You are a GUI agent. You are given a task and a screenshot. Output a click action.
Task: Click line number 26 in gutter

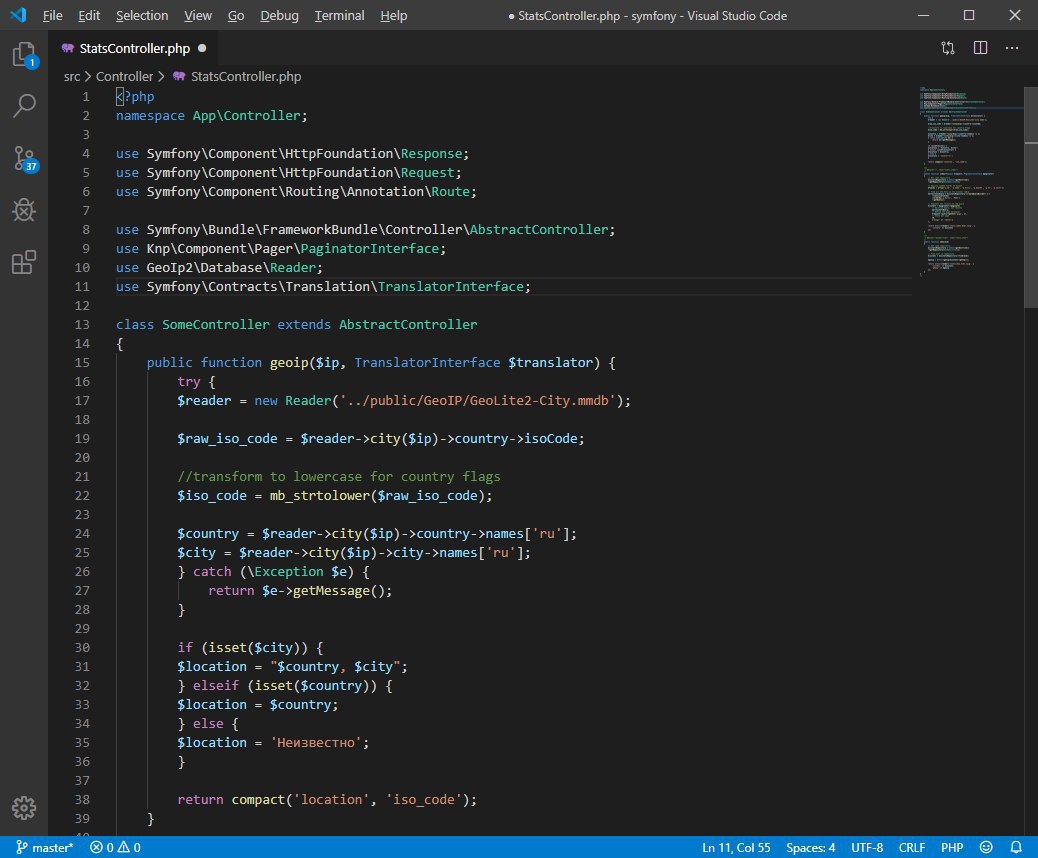[x=82, y=571]
